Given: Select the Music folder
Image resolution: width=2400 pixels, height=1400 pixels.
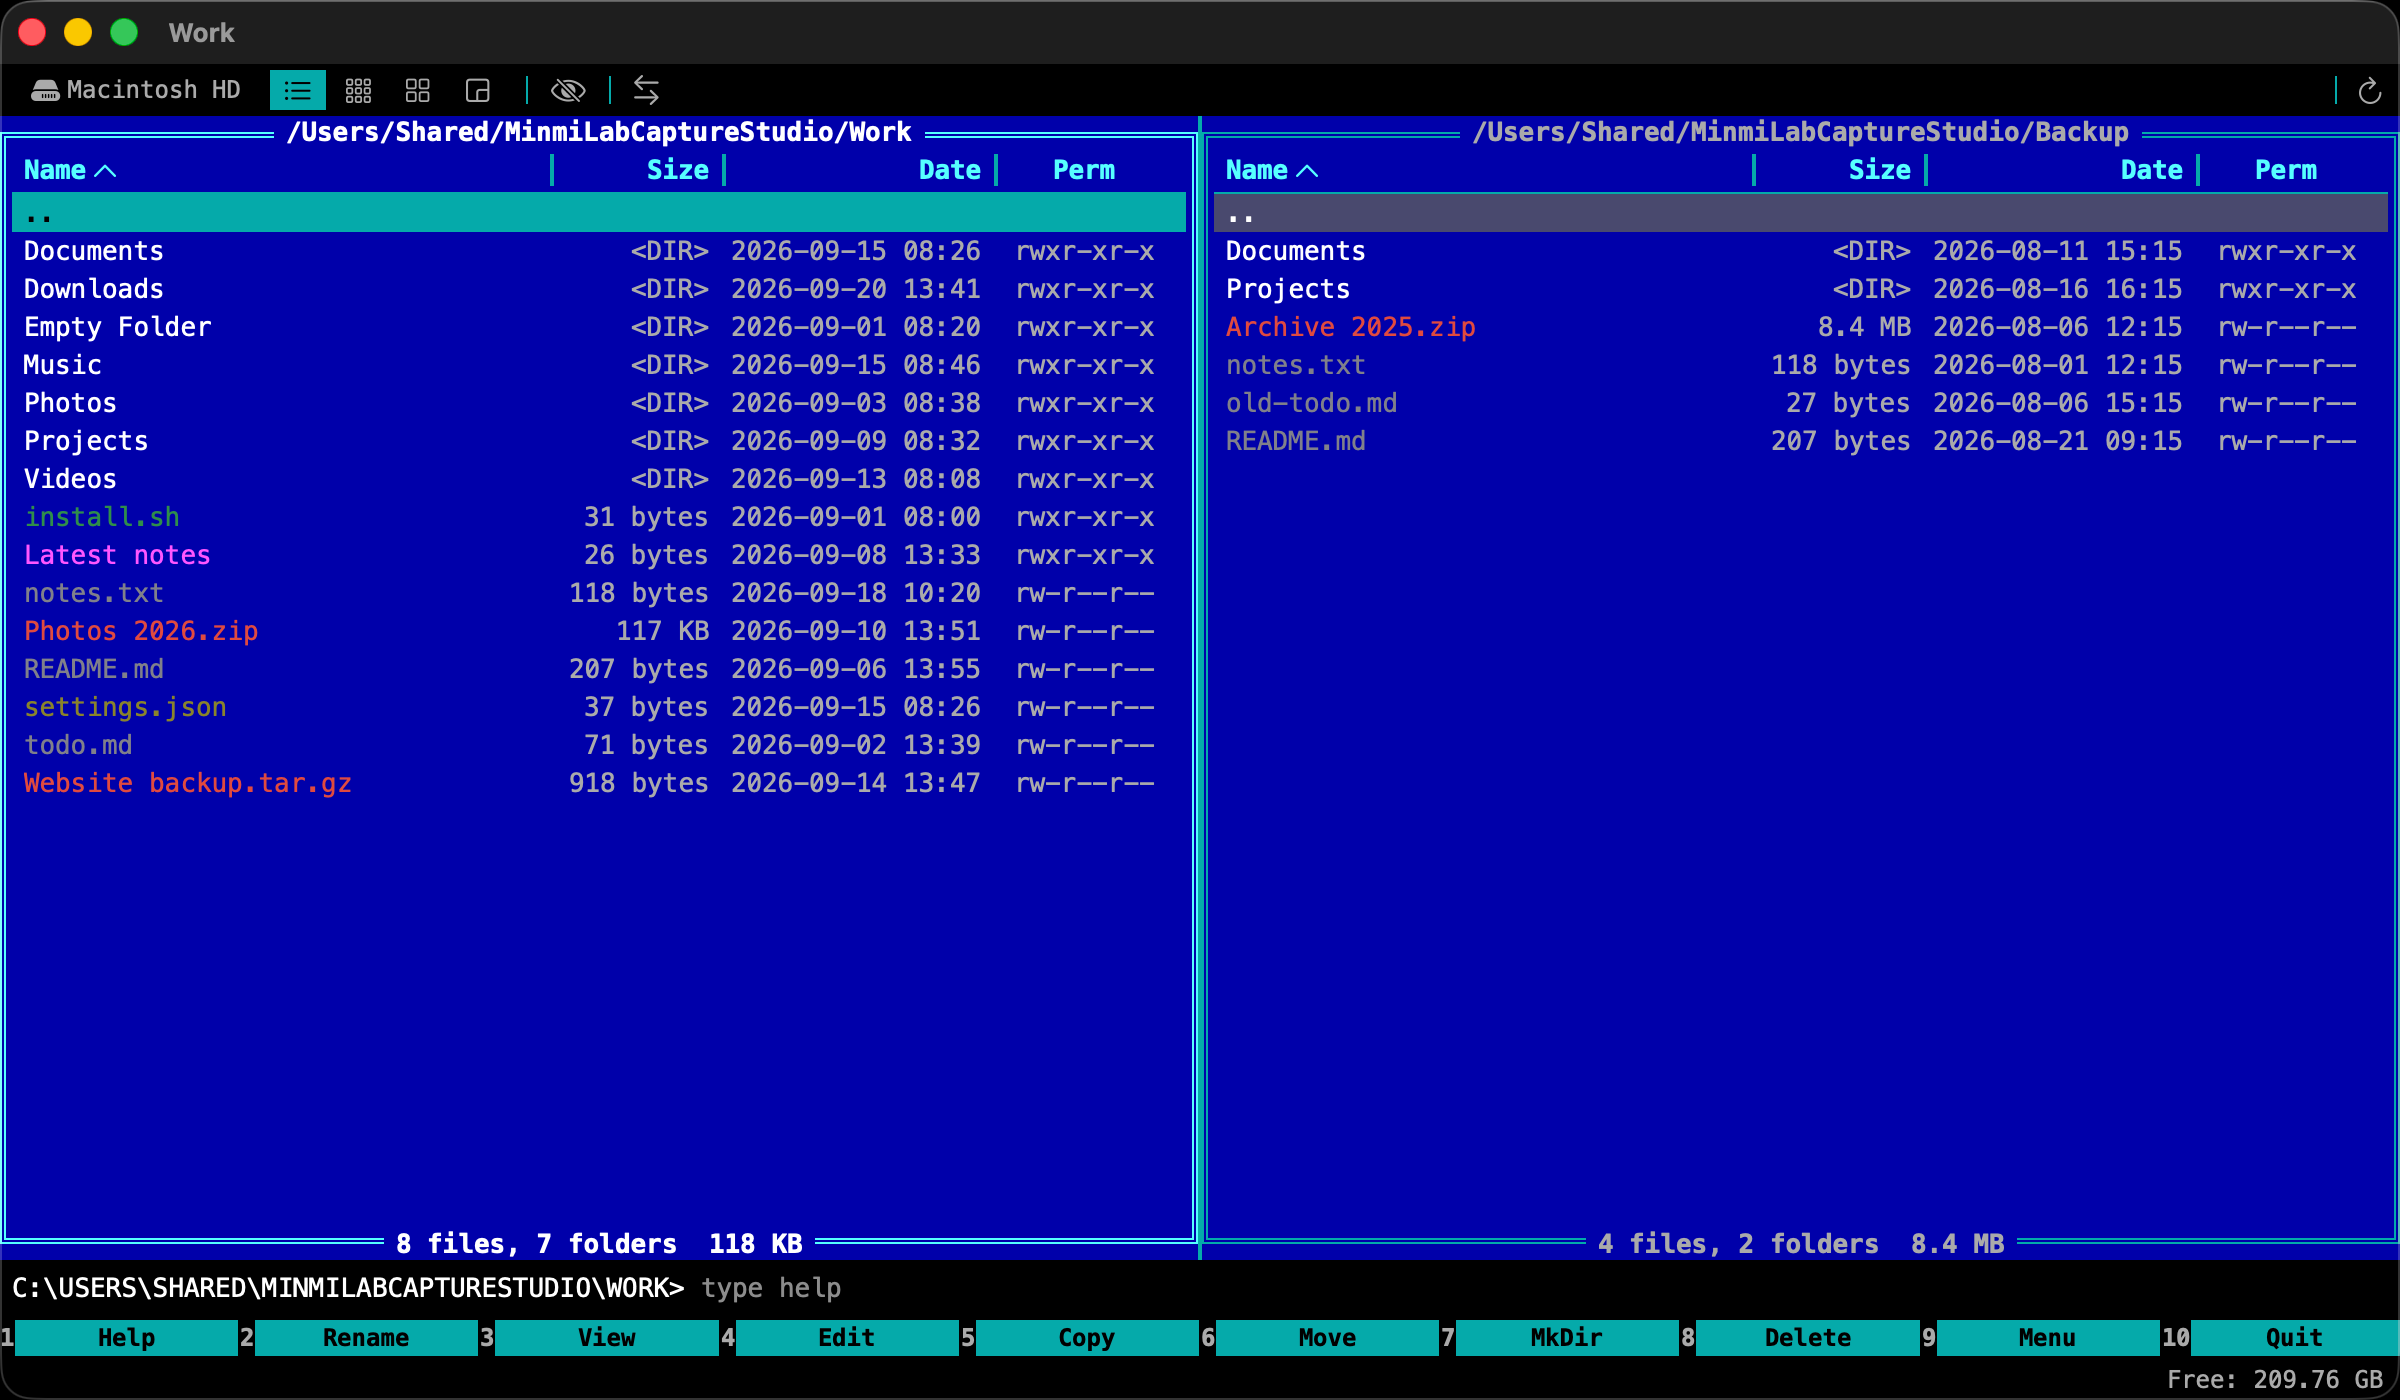Looking at the screenshot, I should point(598,365).
